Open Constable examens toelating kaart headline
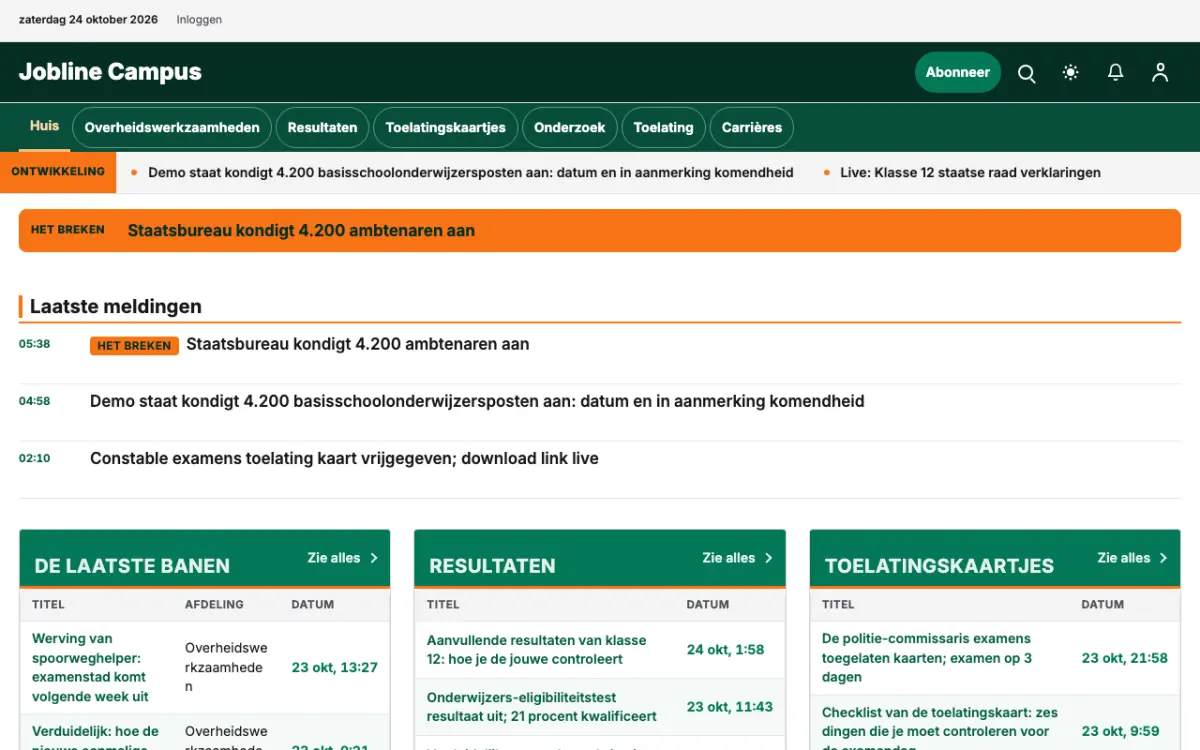 344,458
